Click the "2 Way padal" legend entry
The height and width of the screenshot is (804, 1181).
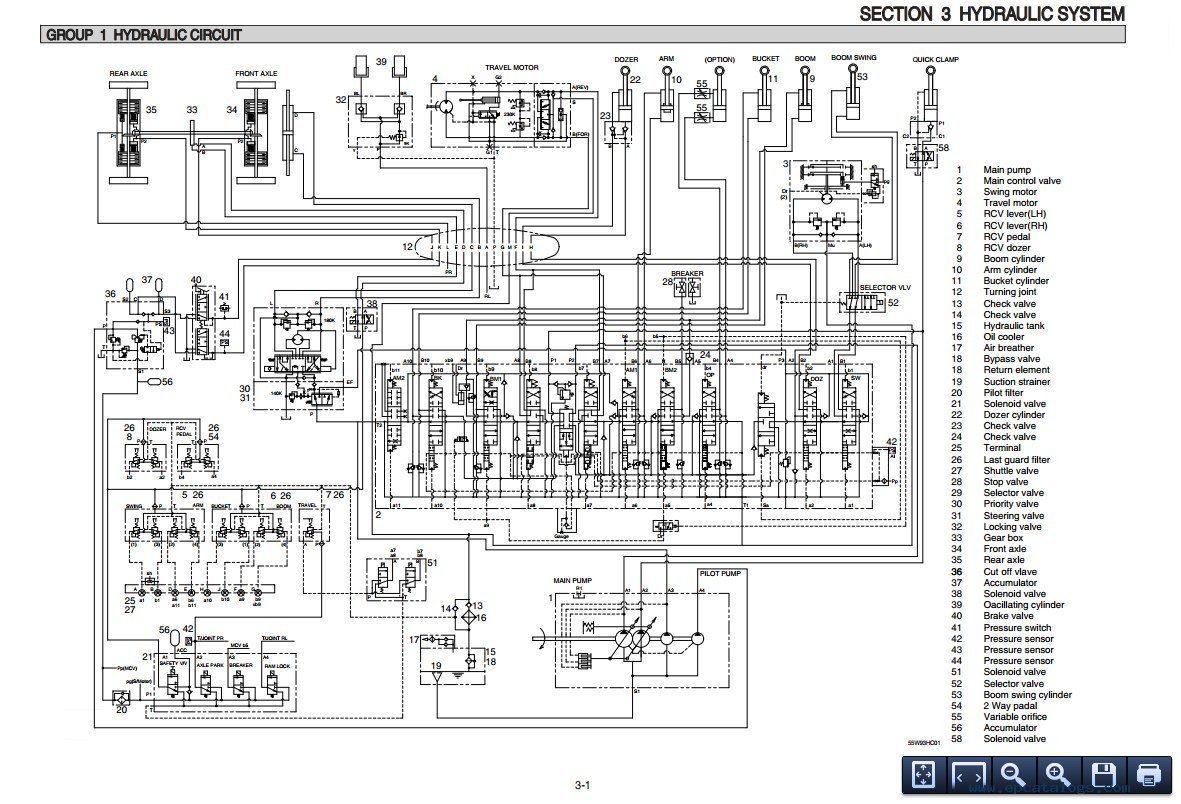(1010, 706)
